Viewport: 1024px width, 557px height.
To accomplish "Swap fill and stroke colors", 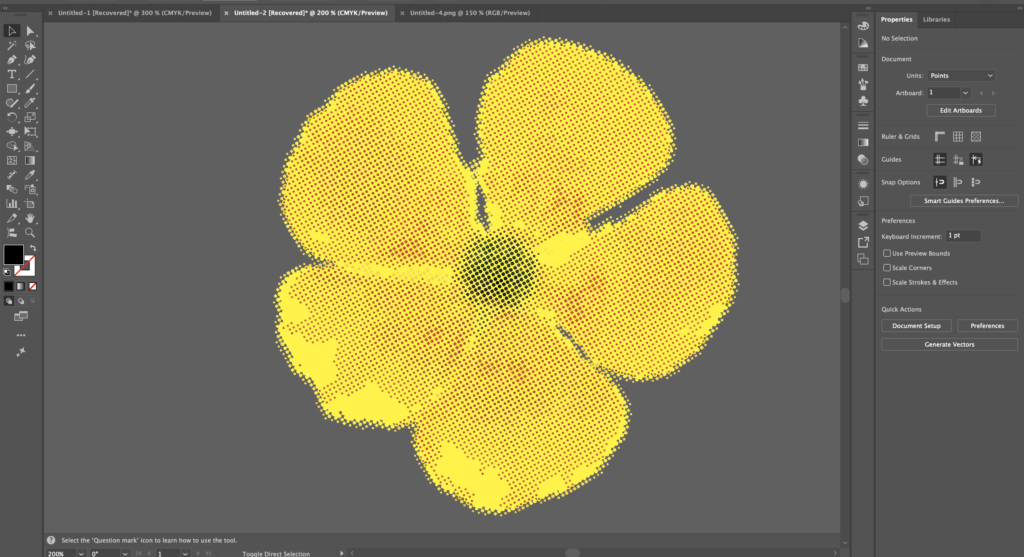I will tap(31, 247).
